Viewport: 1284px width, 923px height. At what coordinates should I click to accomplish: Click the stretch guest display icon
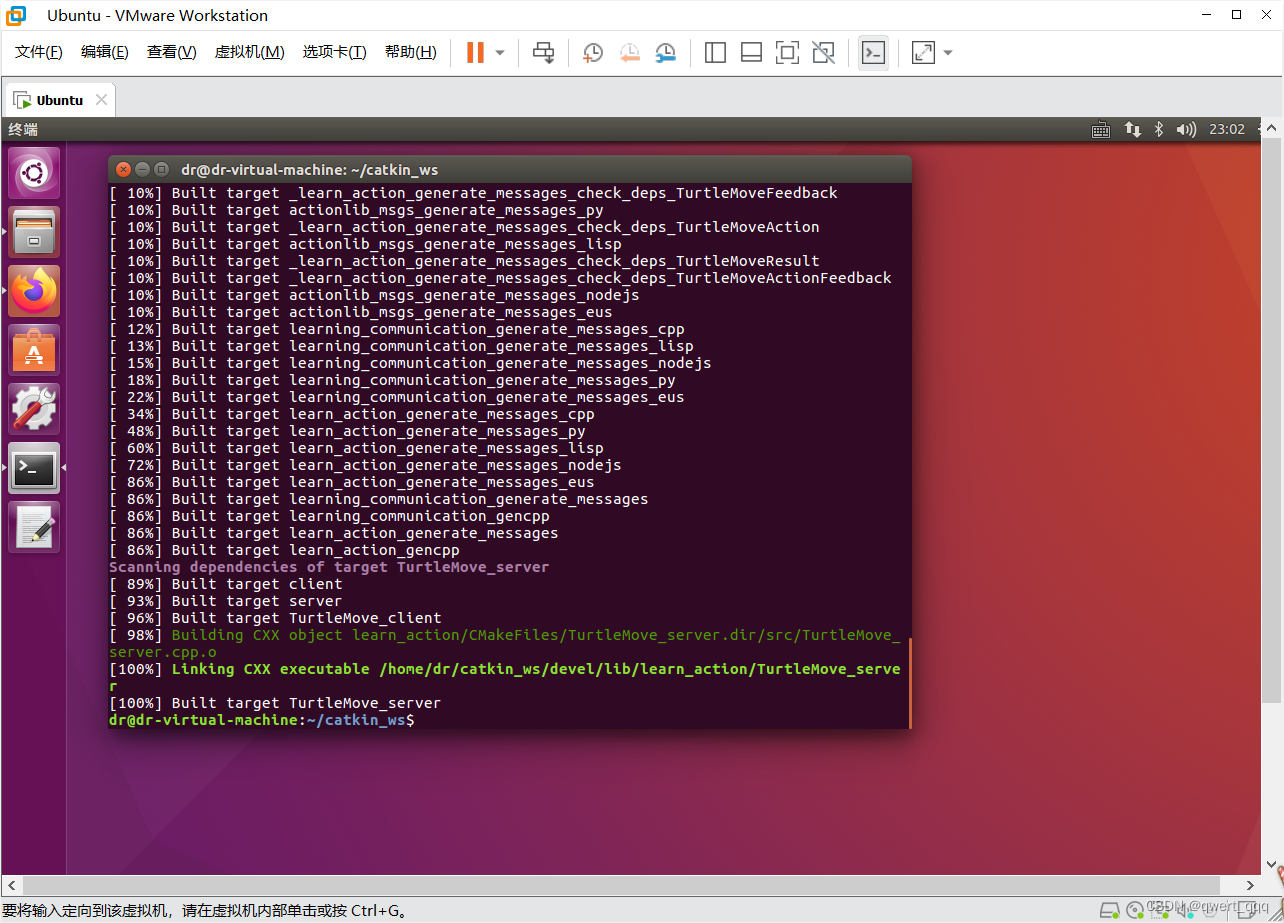923,53
